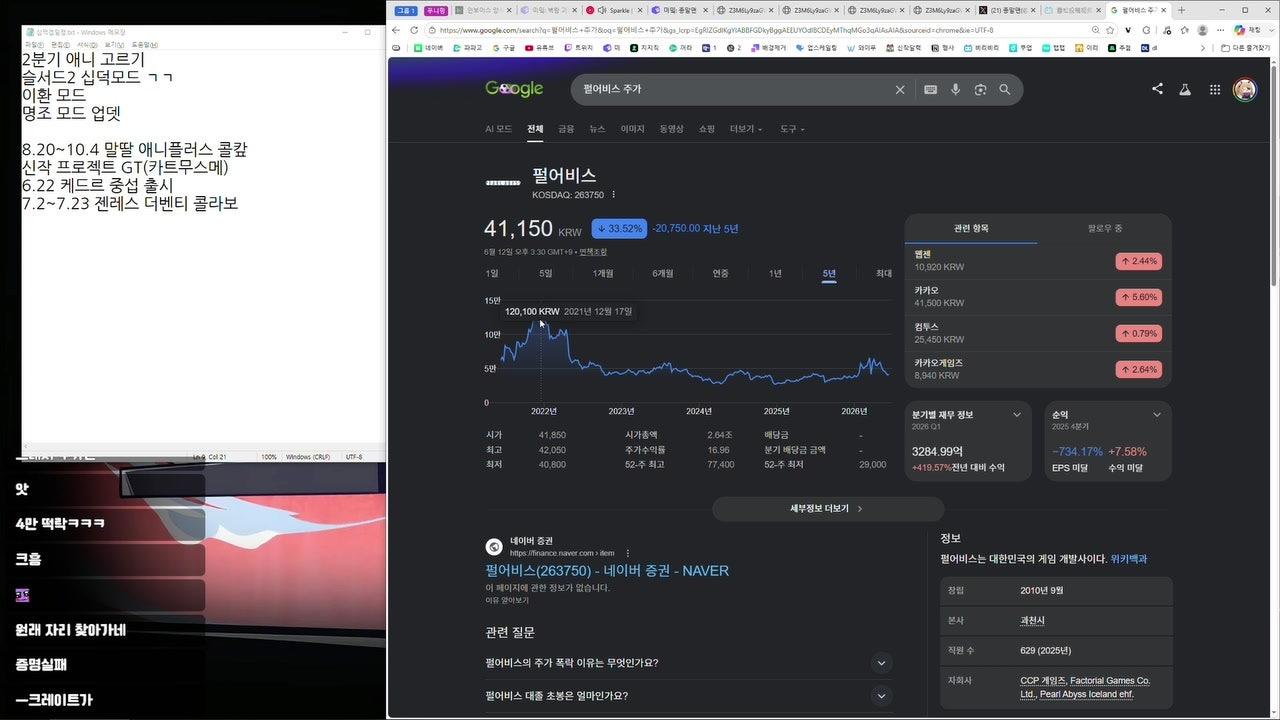Set stock chart range to 연중
The height and width of the screenshot is (720, 1280).
coord(720,273)
